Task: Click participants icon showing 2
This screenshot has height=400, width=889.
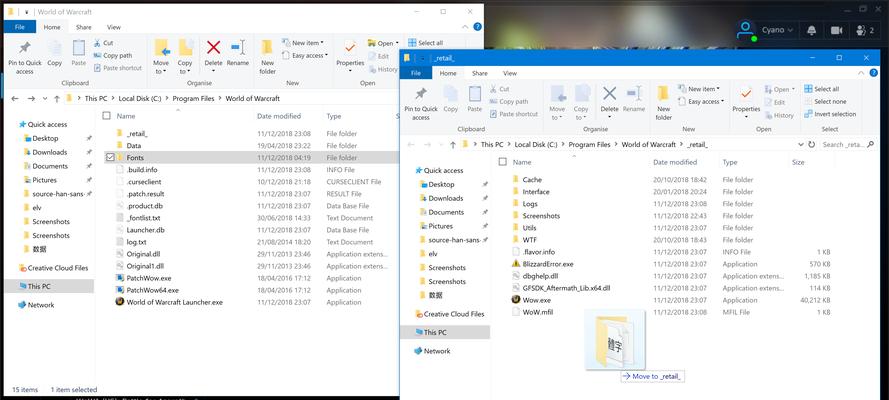Action: point(865,30)
